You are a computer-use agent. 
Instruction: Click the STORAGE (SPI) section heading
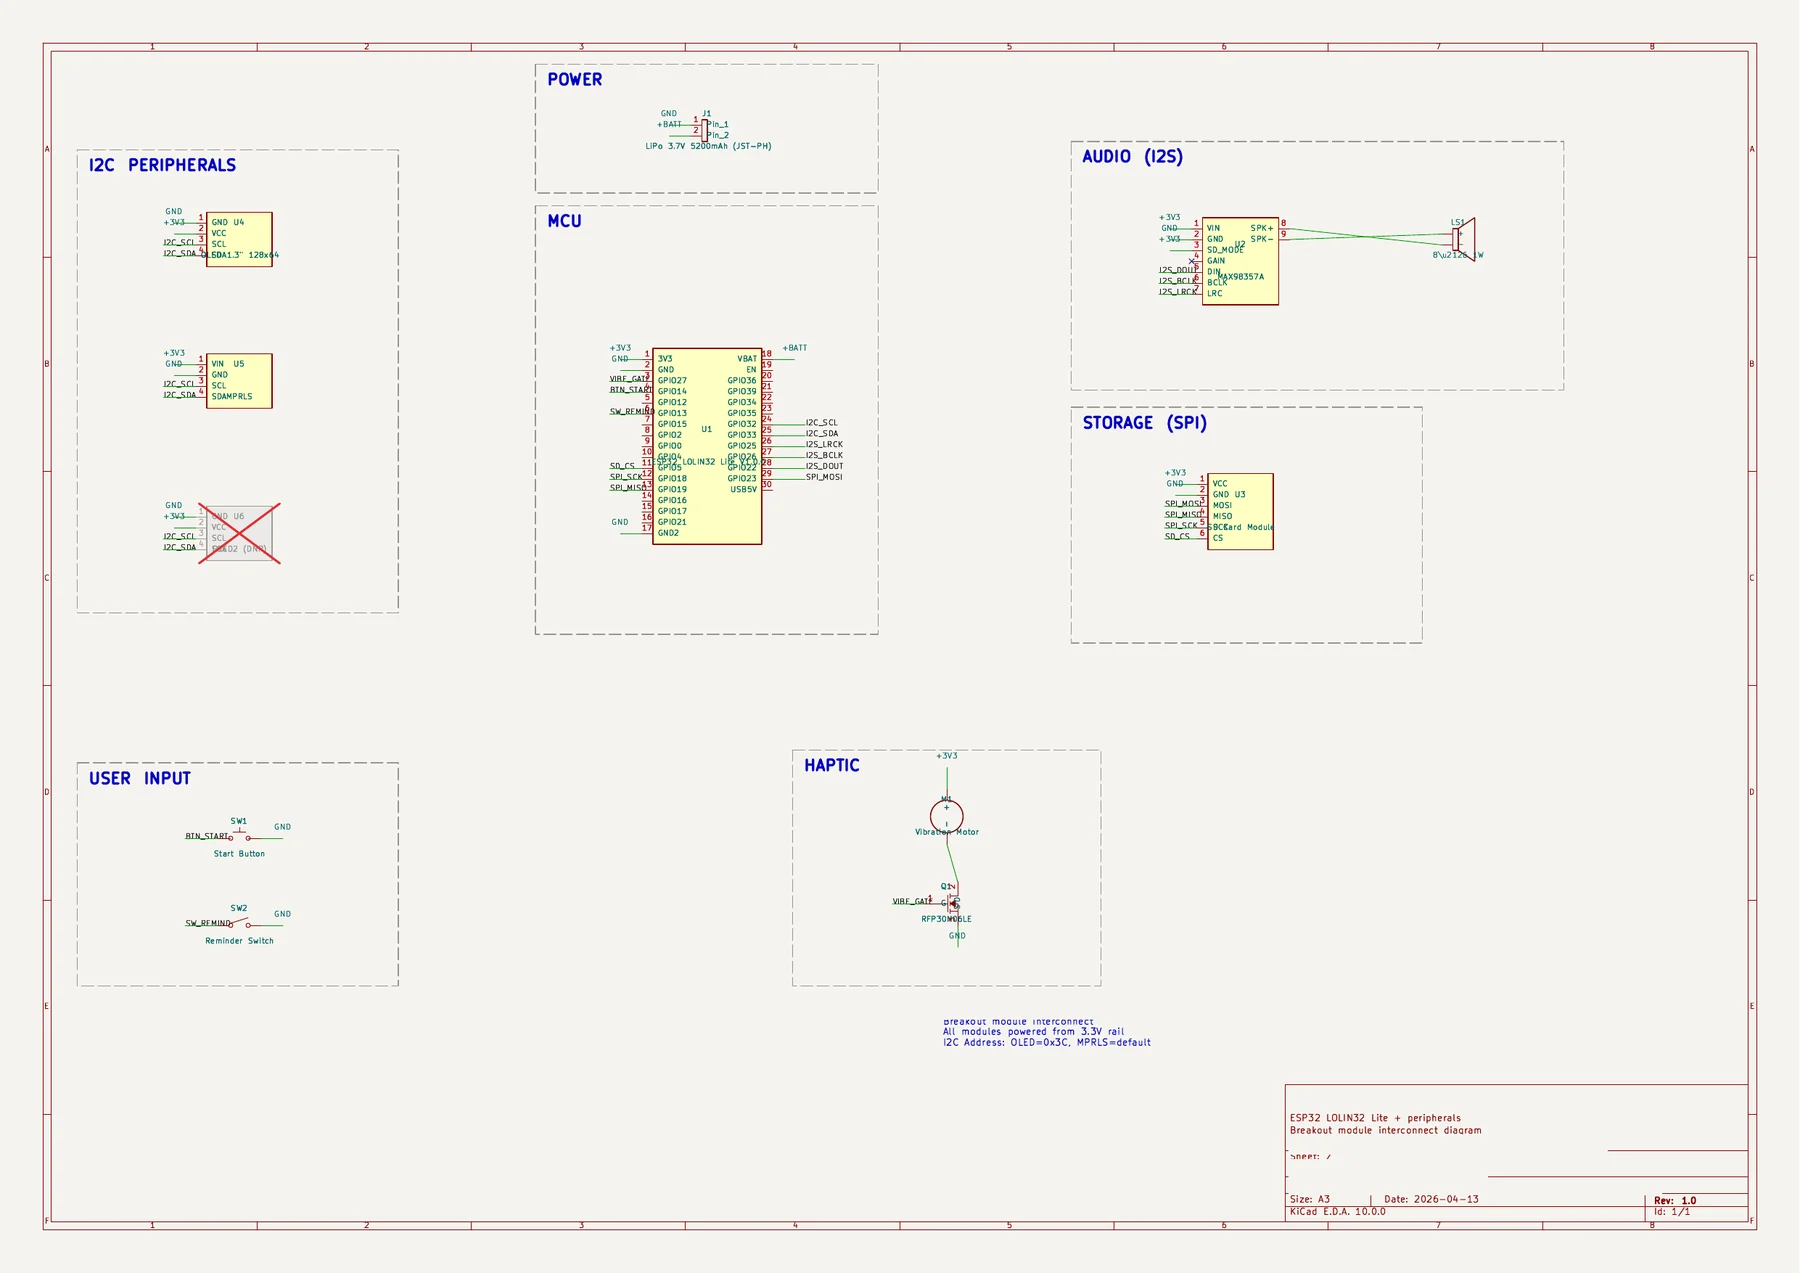(x=1144, y=423)
